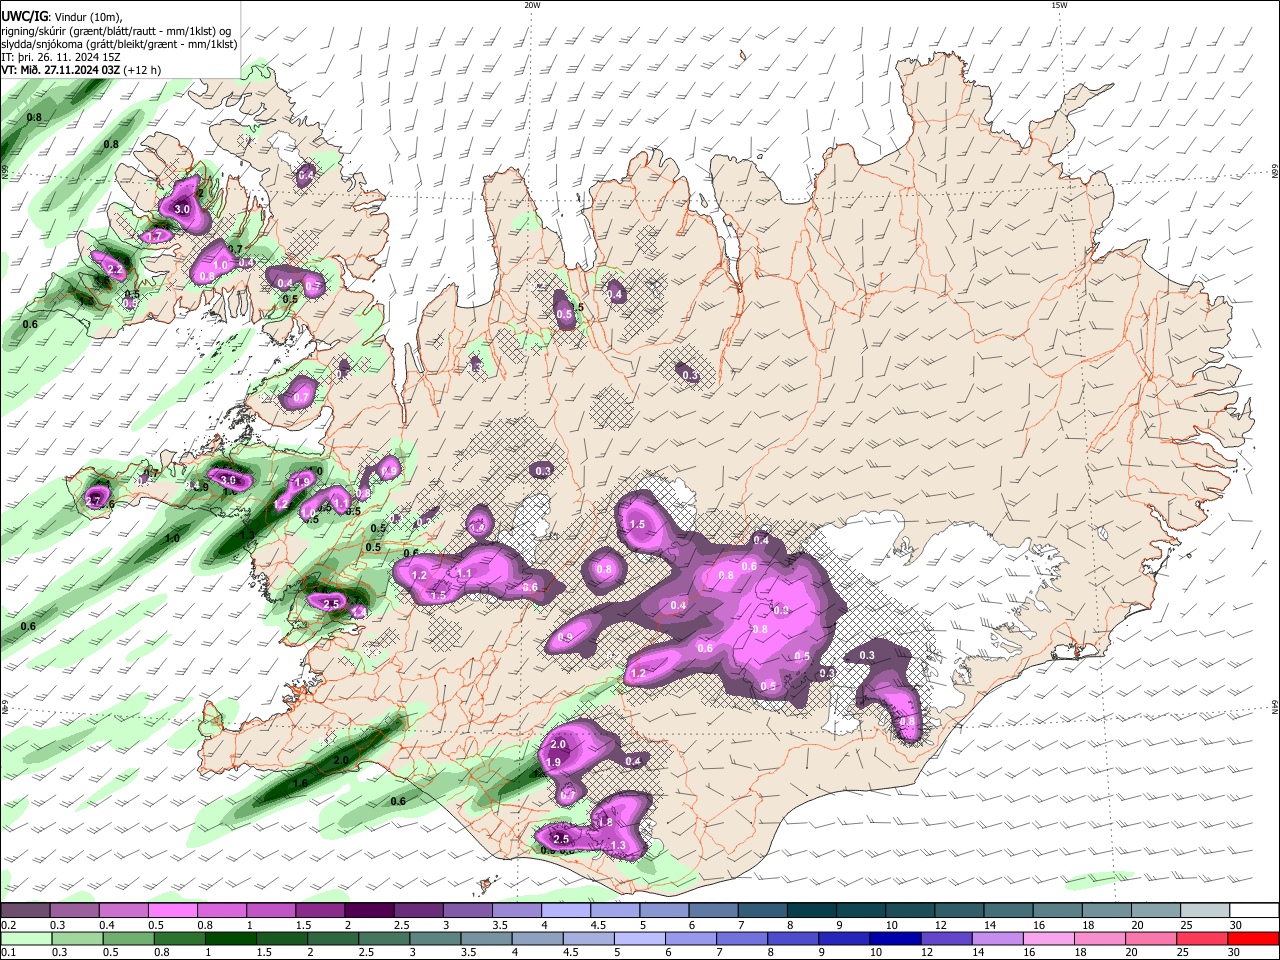
Task: Click the bright pink 0.5 swatch in top legend row
Action: click(172, 910)
